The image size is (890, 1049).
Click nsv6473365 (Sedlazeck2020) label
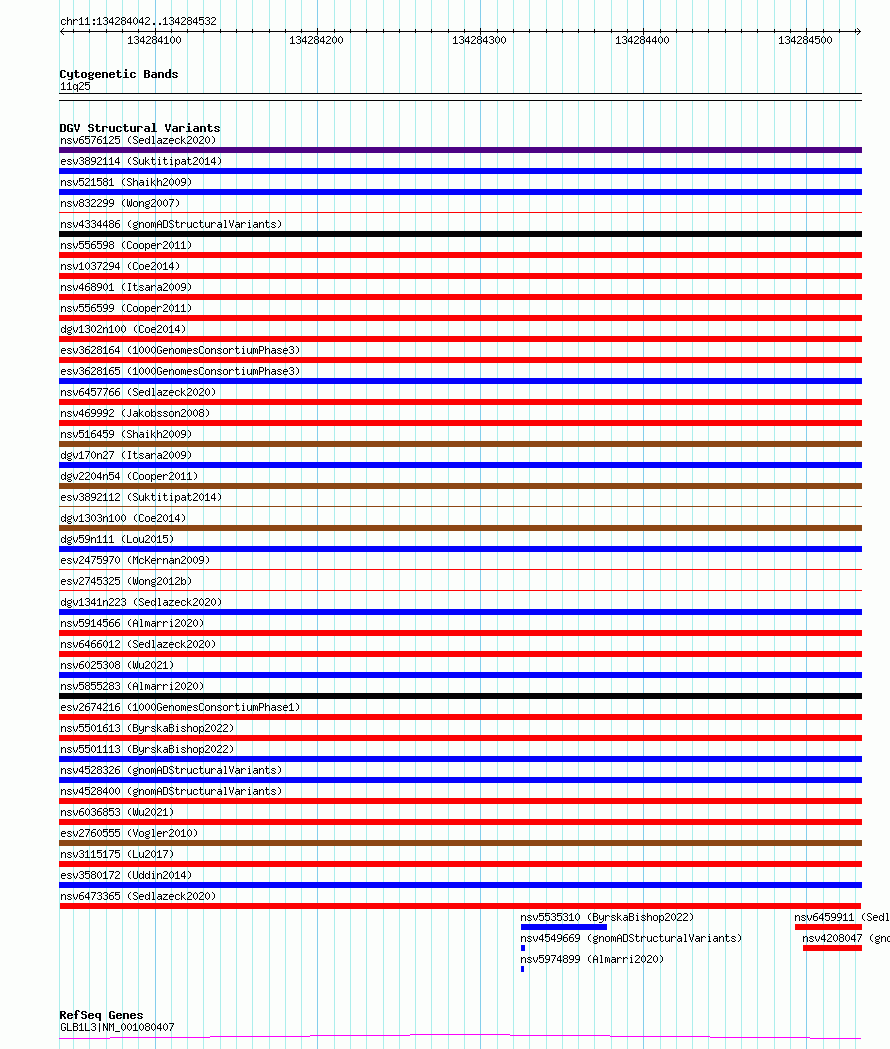coord(138,896)
